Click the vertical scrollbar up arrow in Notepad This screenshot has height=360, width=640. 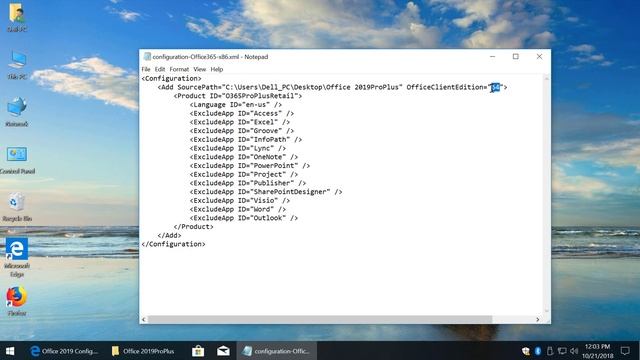[547, 78]
